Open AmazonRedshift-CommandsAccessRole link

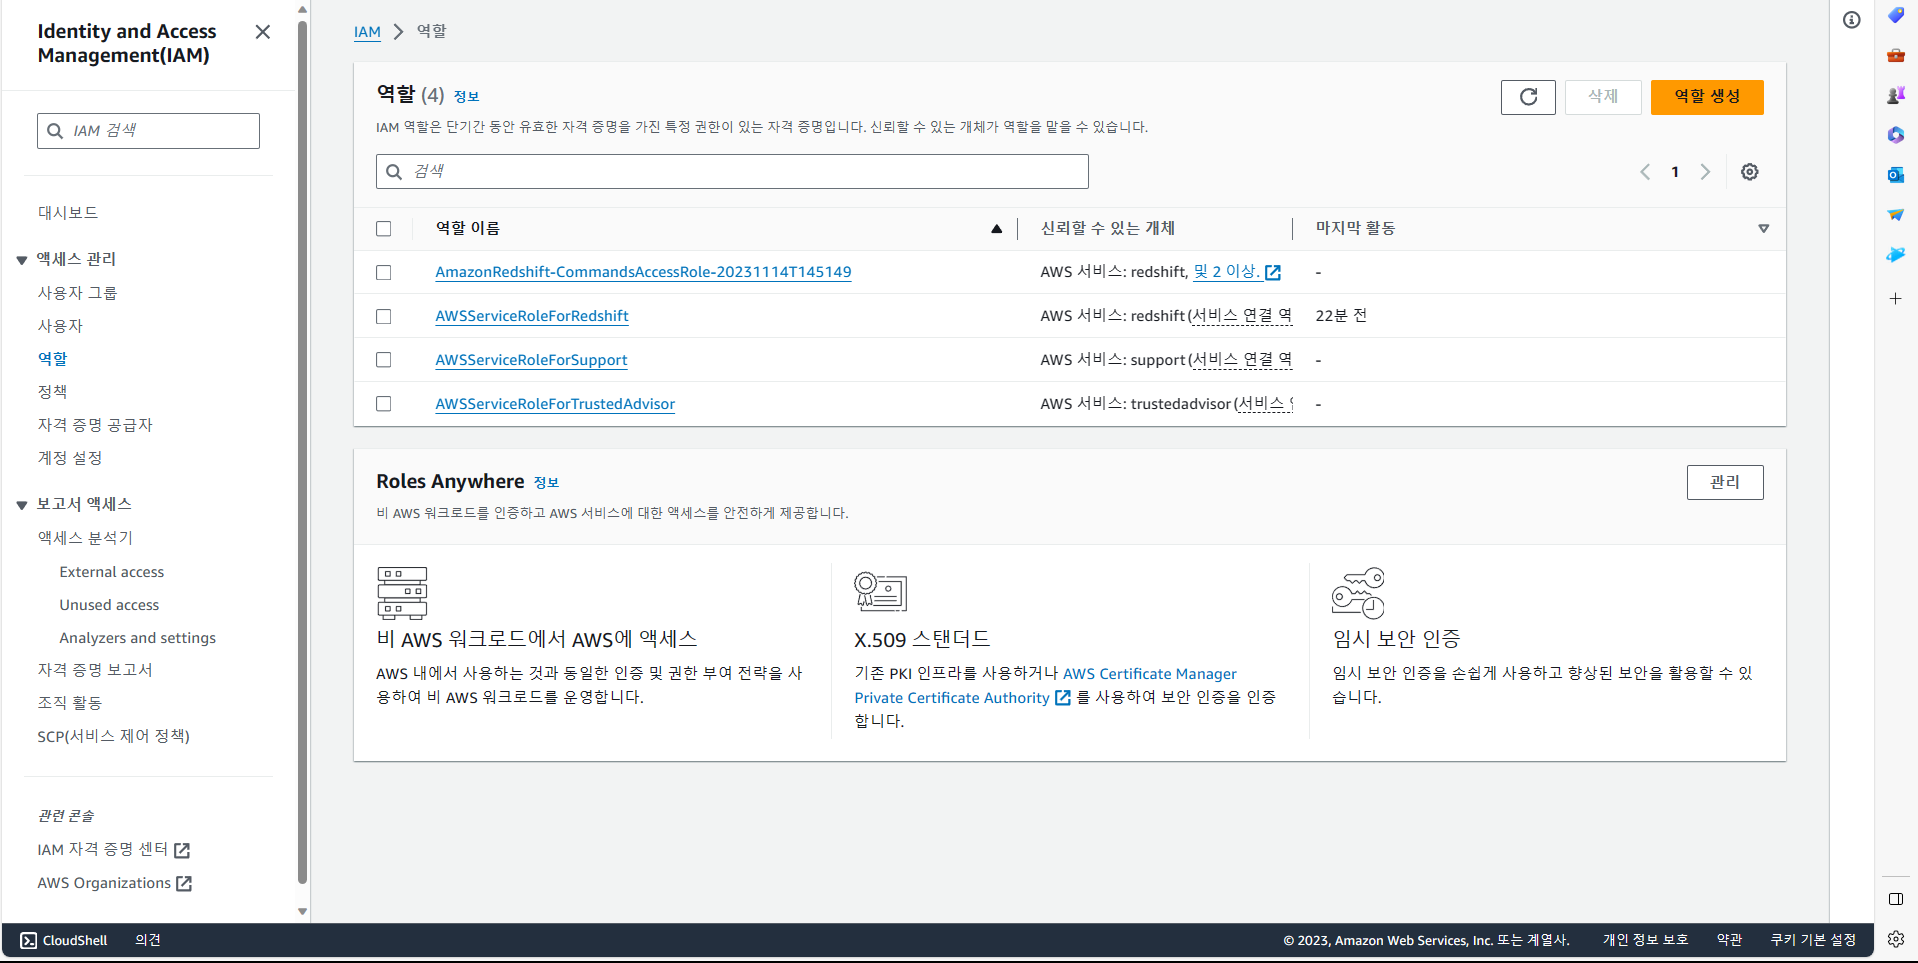643,272
